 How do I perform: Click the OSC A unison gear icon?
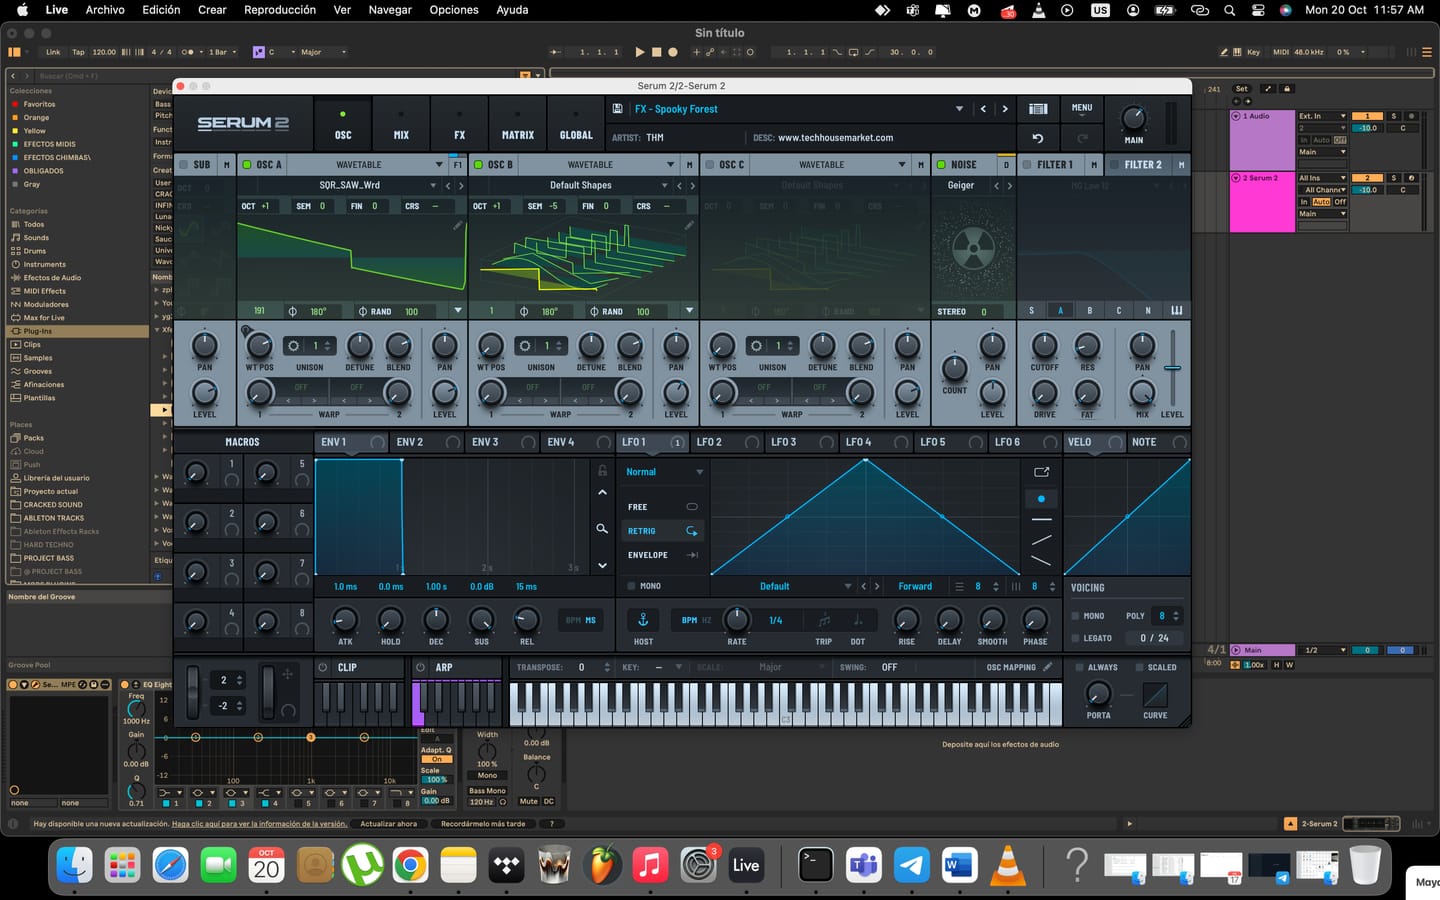(294, 346)
